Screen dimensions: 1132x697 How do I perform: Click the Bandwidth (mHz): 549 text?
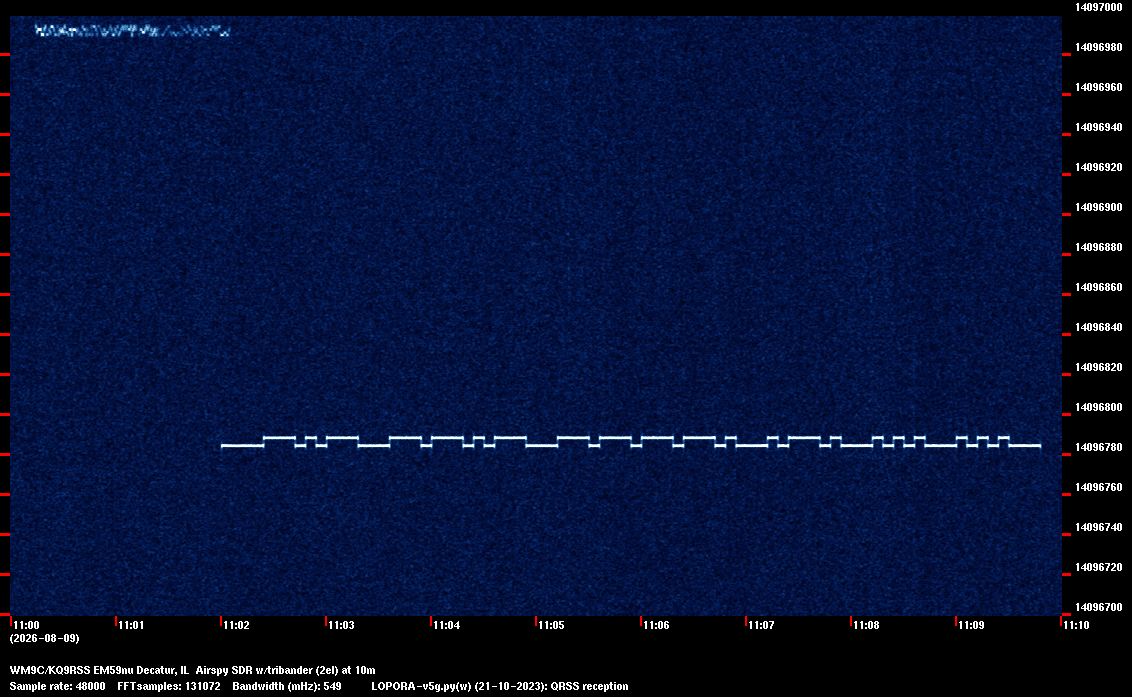tap(287, 686)
